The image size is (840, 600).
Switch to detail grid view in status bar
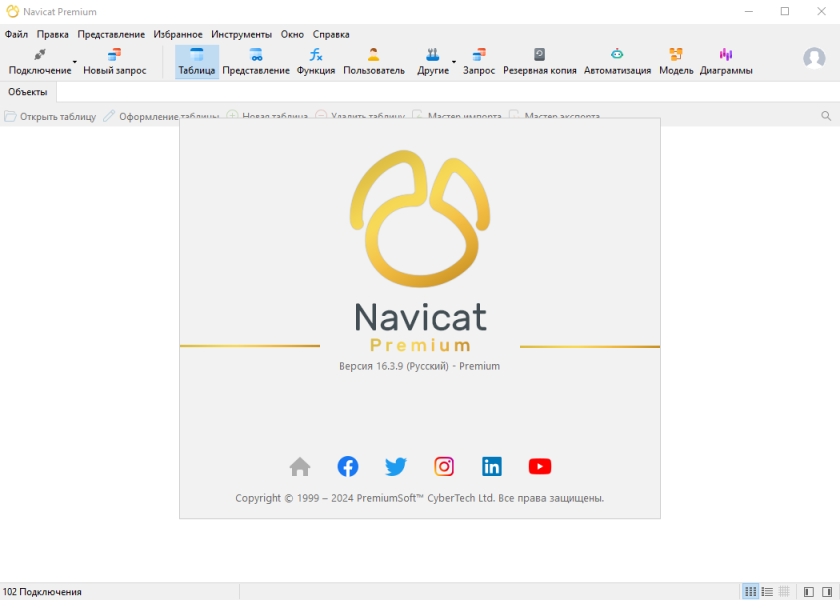(x=784, y=592)
